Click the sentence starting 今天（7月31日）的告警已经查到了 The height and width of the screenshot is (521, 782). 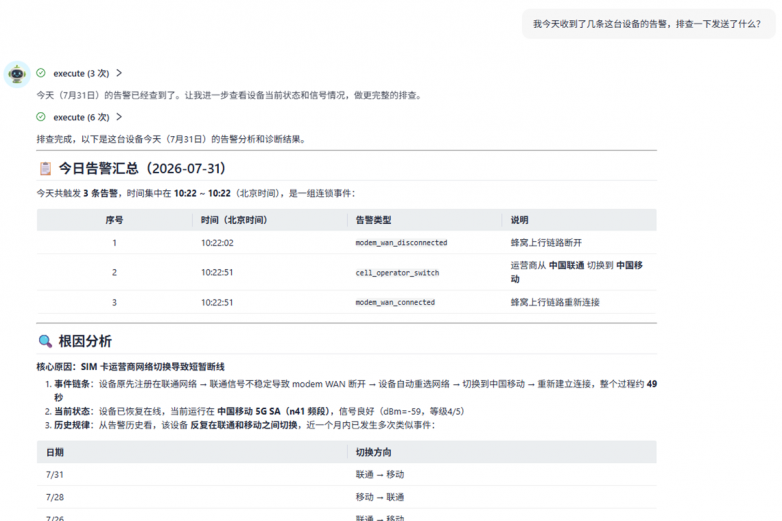(x=229, y=95)
